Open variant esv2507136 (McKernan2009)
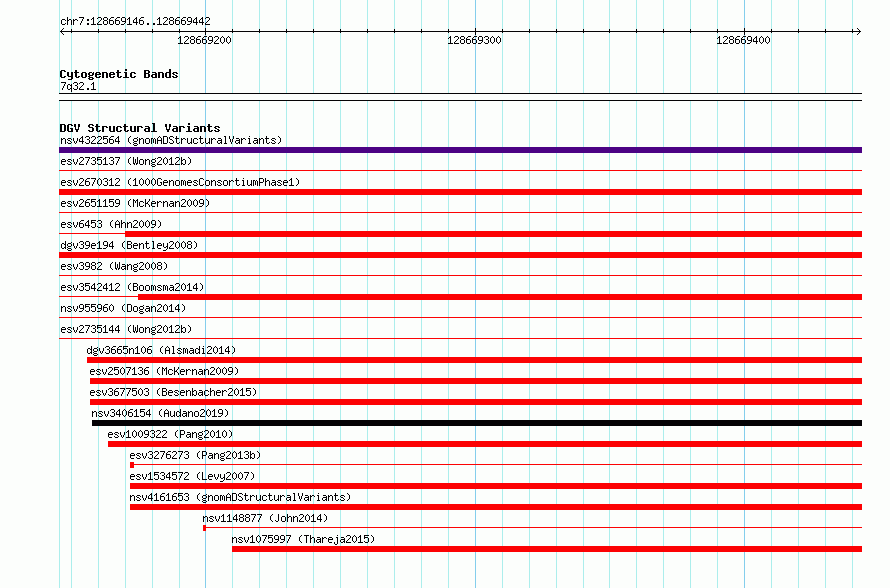Viewport: 890px width, 588px height. (x=164, y=371)
